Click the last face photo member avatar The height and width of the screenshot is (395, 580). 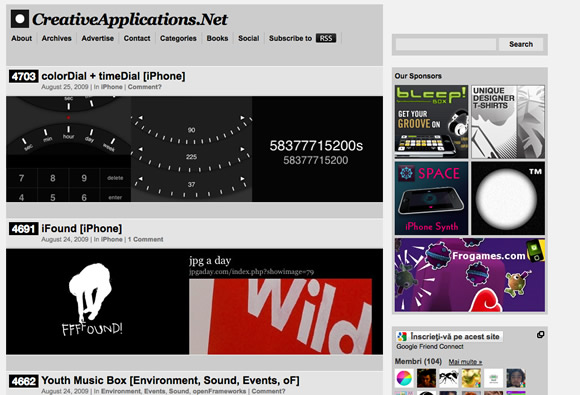click(x=516, y=378)
